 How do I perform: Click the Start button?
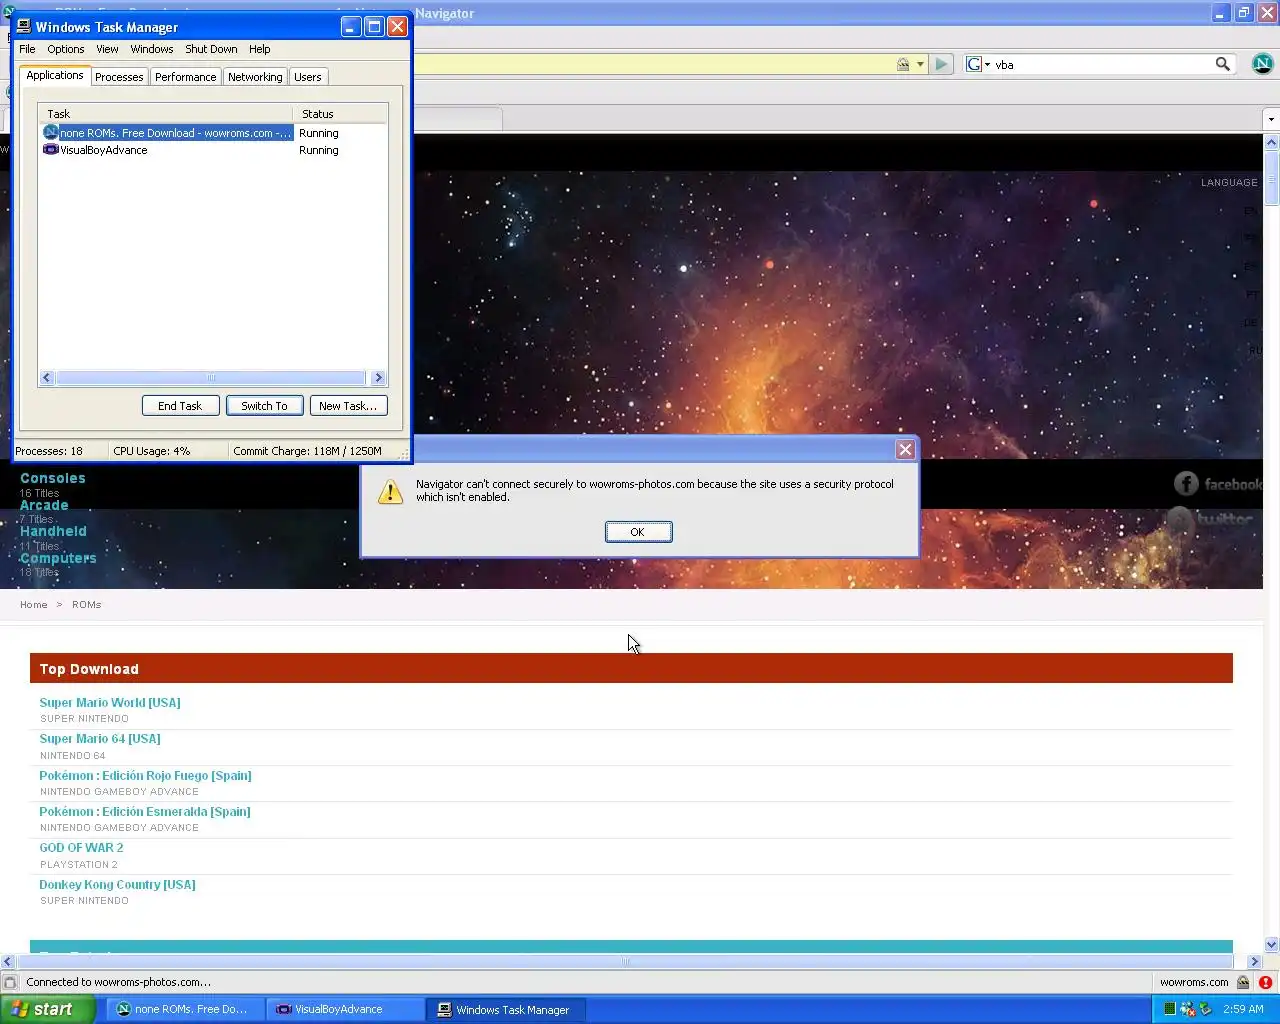47,1009
